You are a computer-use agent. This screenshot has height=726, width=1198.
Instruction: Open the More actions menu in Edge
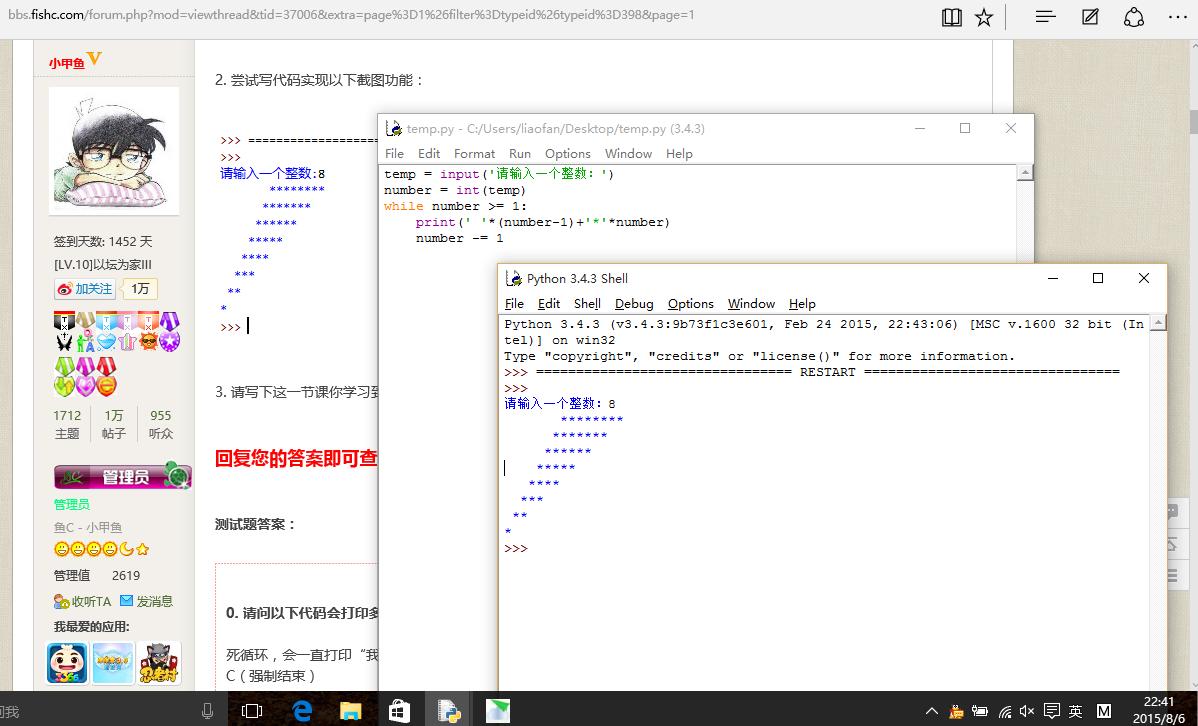pos(1177,17)
